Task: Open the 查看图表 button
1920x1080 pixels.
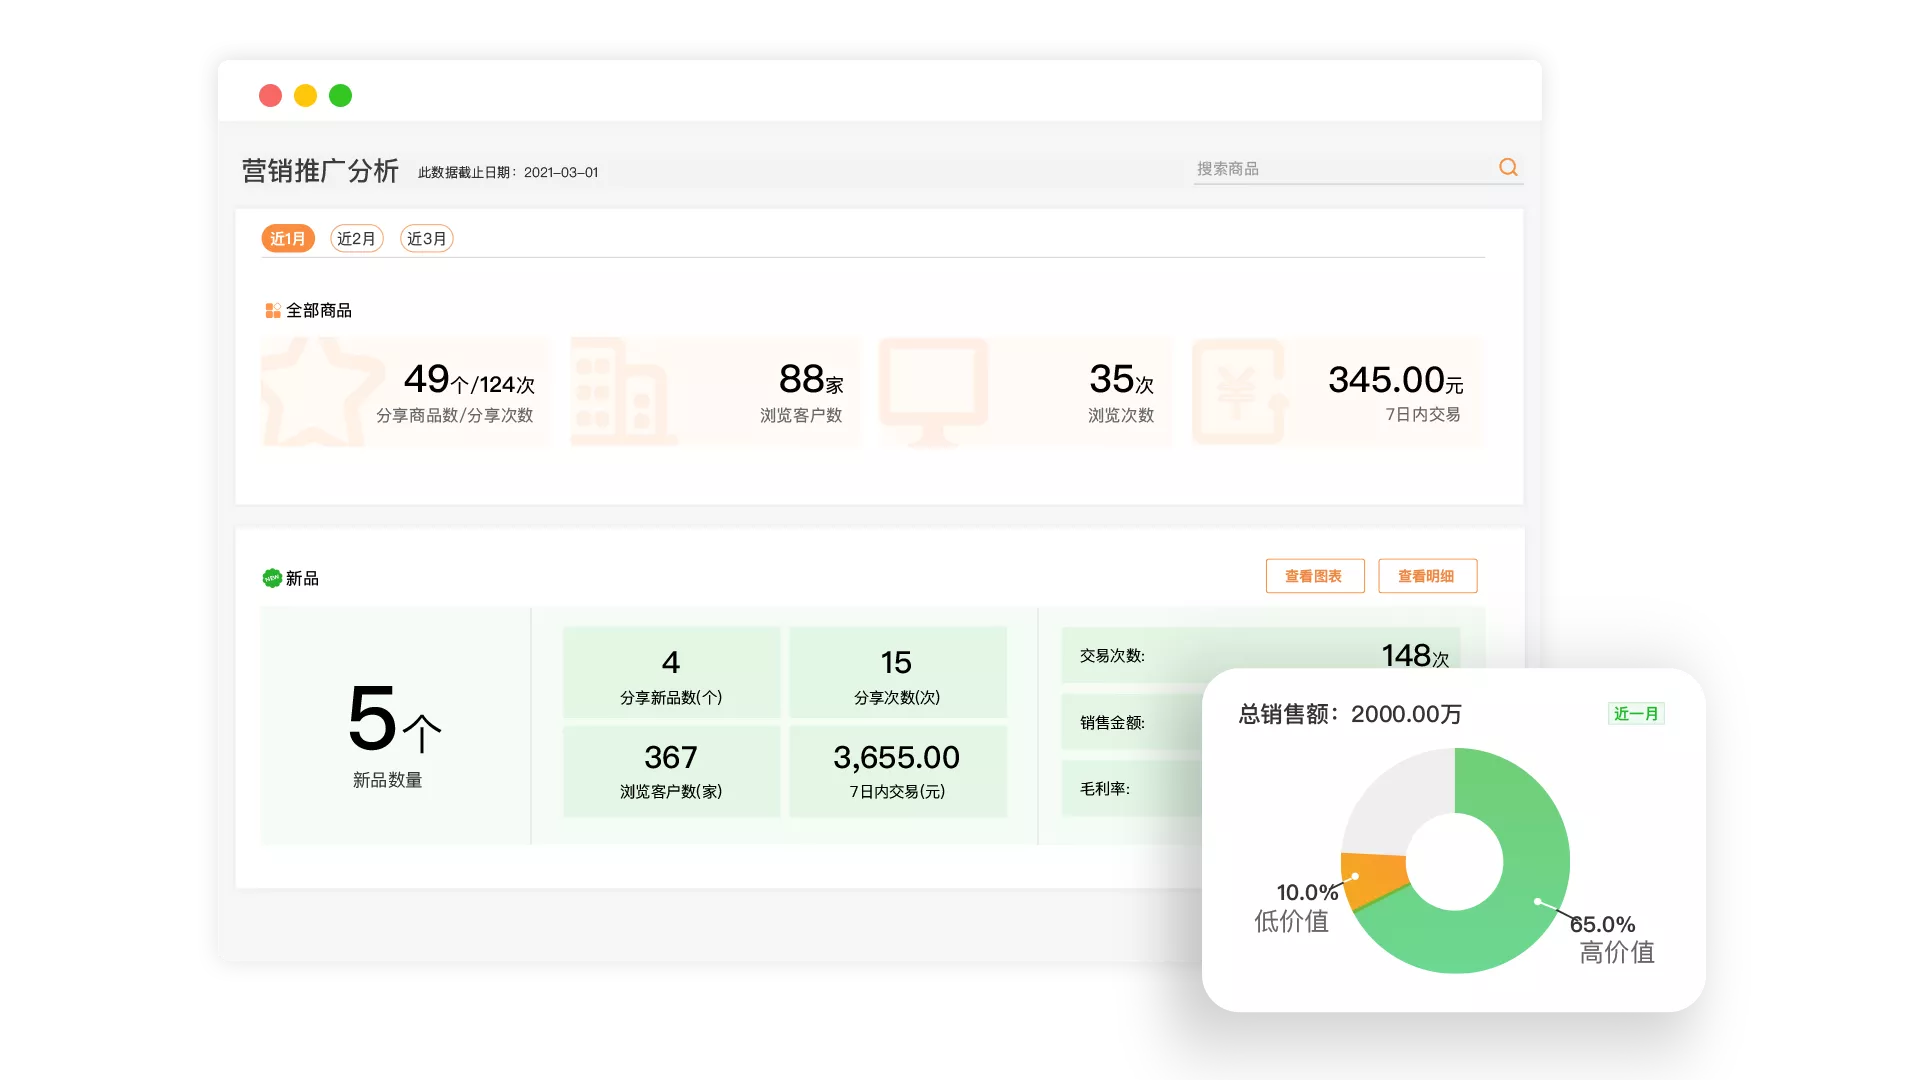Action: click(1315, 576)
